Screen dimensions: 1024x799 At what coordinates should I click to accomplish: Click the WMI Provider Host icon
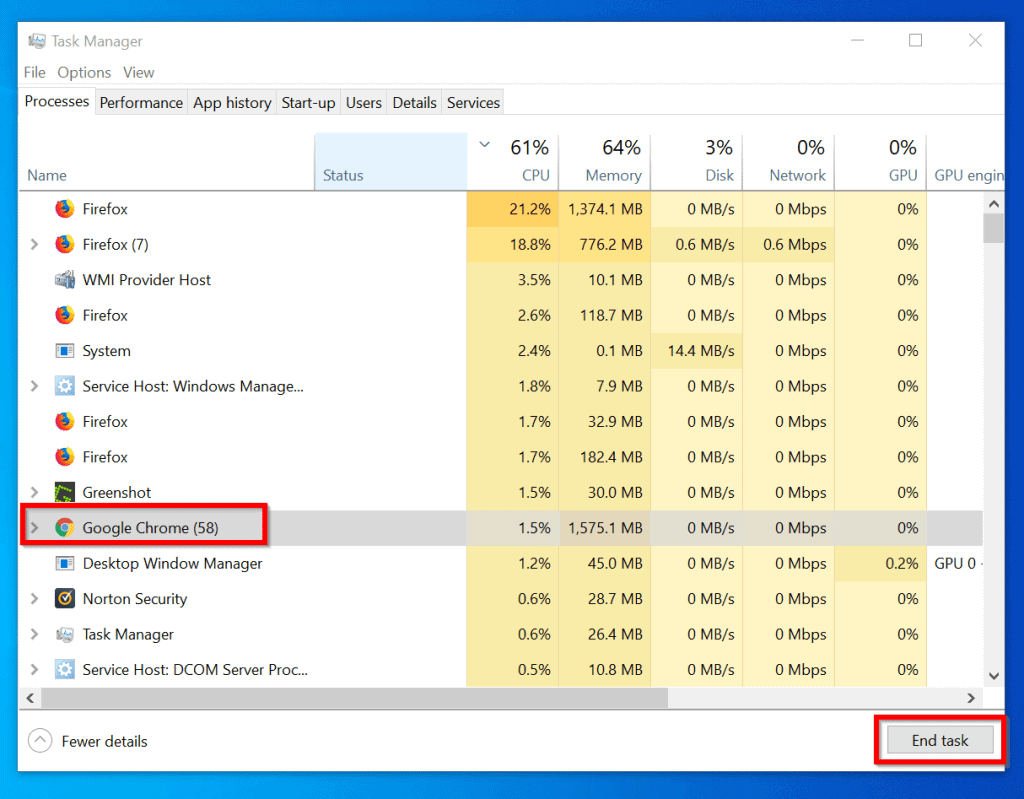64,280
